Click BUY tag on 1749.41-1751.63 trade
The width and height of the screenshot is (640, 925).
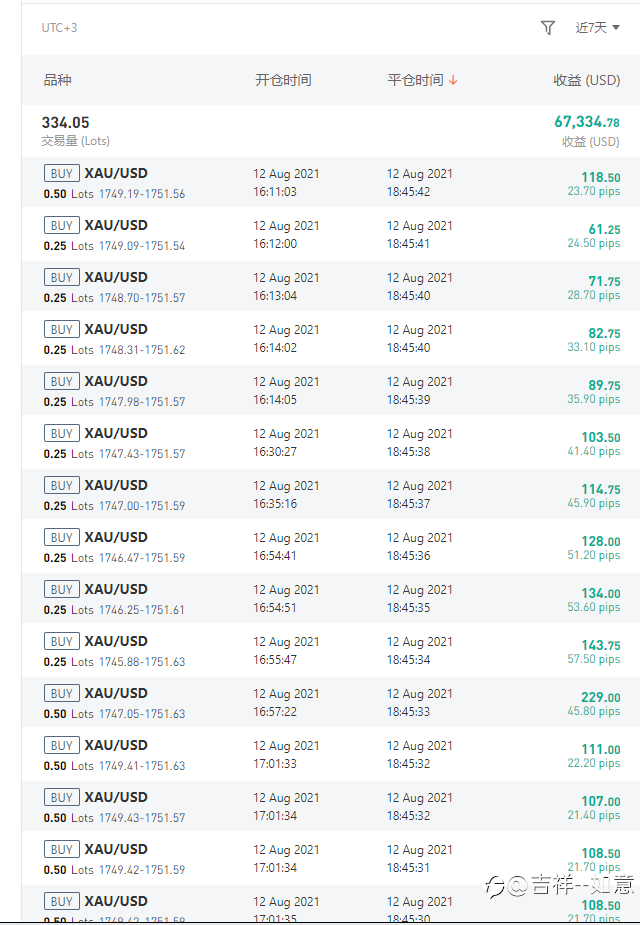[x=61, y=745]
